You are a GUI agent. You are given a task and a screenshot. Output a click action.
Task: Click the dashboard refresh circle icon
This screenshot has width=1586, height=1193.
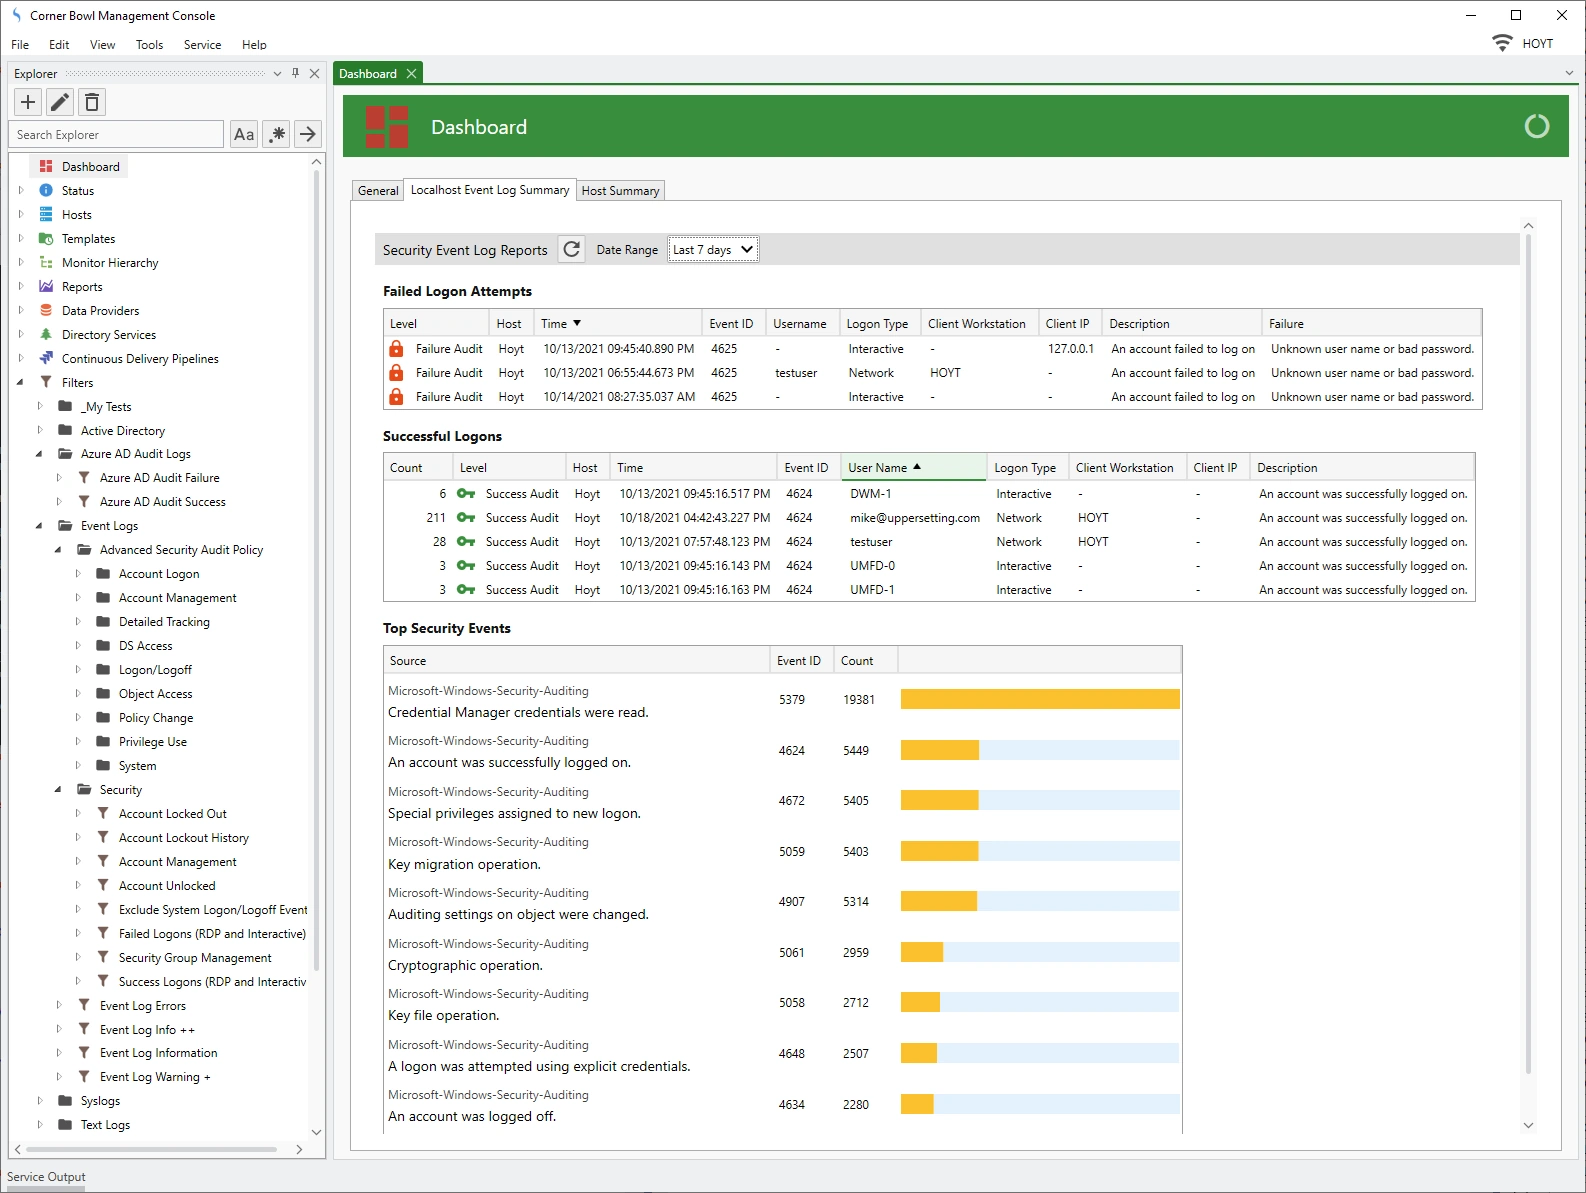[x=1536, y=126]
